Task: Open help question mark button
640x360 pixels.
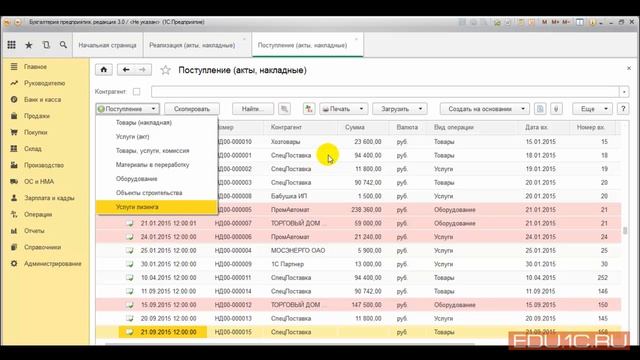Action: pyautogui.click(x=623, y=109)
